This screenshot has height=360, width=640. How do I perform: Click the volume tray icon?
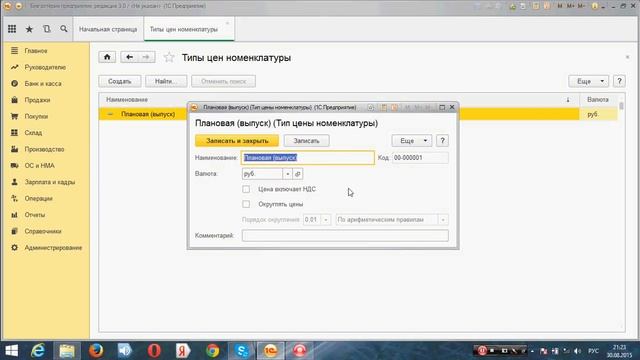point(578,351)
